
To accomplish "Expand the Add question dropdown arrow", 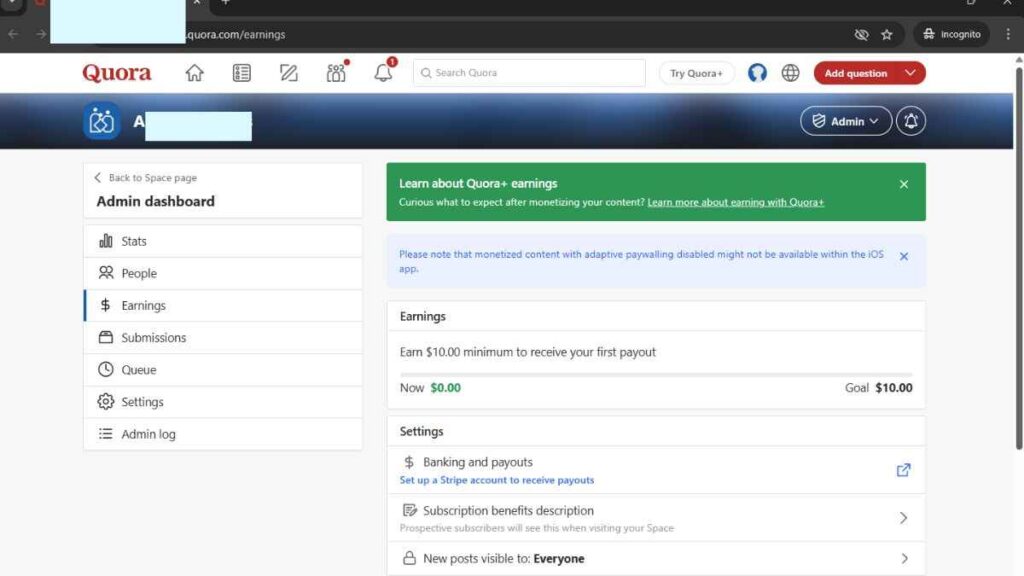I will [x=907, y=72].
